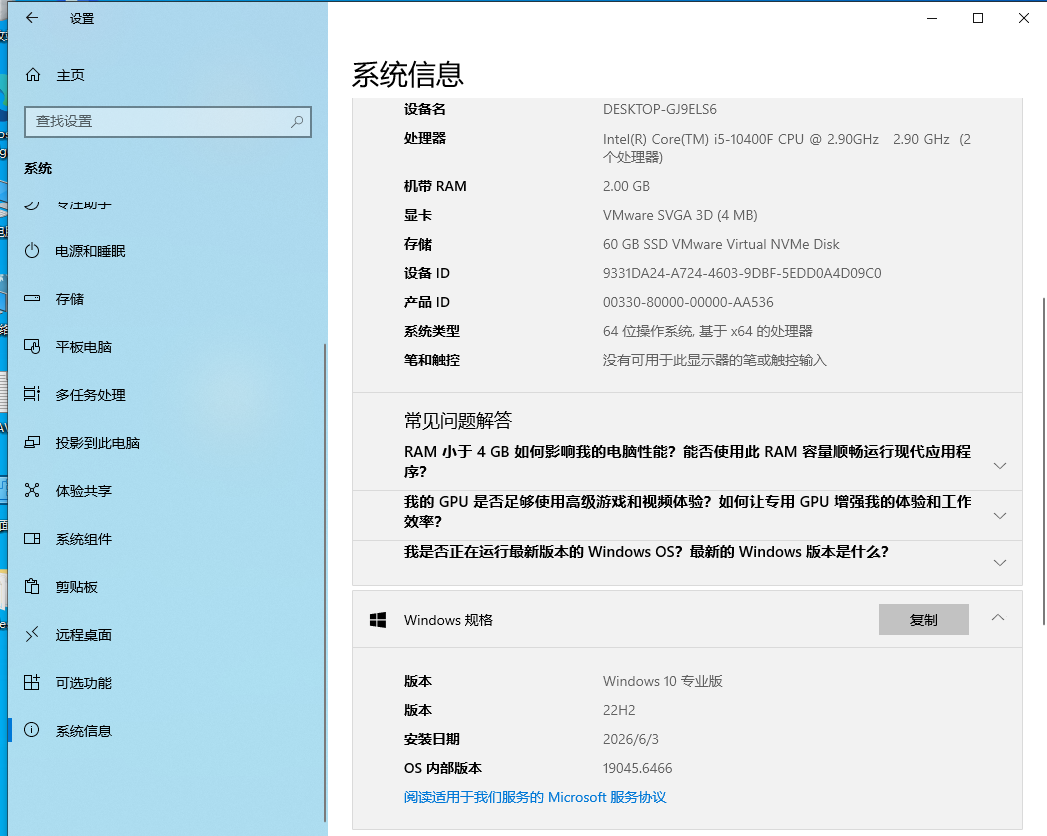Expand the RAM 小于 4 GB question chevron
Image resolution: width=1047 pixels, height=836 pixels.
click(x=1000, y=465)
